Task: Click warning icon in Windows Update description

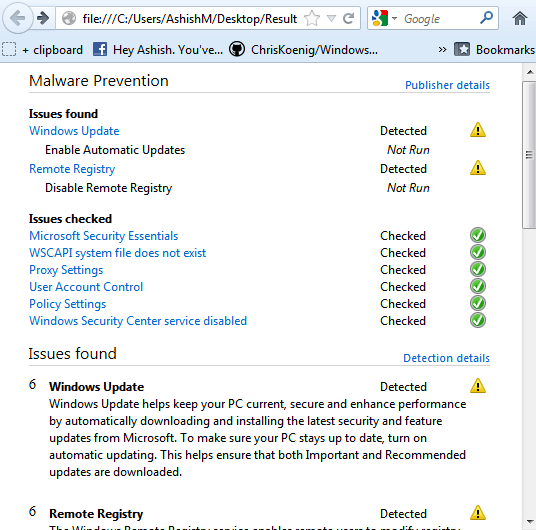Action: pyautogui.click(x=478, y=386)
